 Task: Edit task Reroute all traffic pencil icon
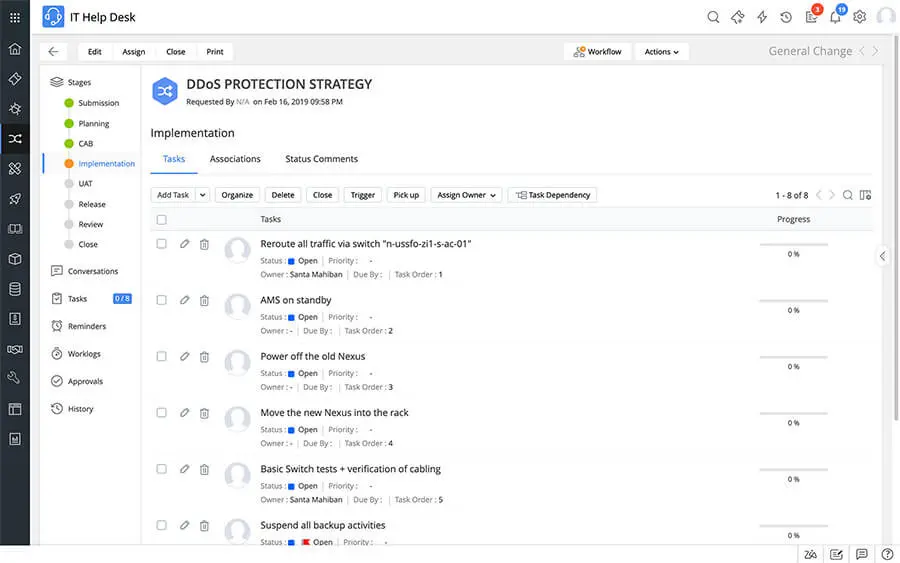coord(184,244)
